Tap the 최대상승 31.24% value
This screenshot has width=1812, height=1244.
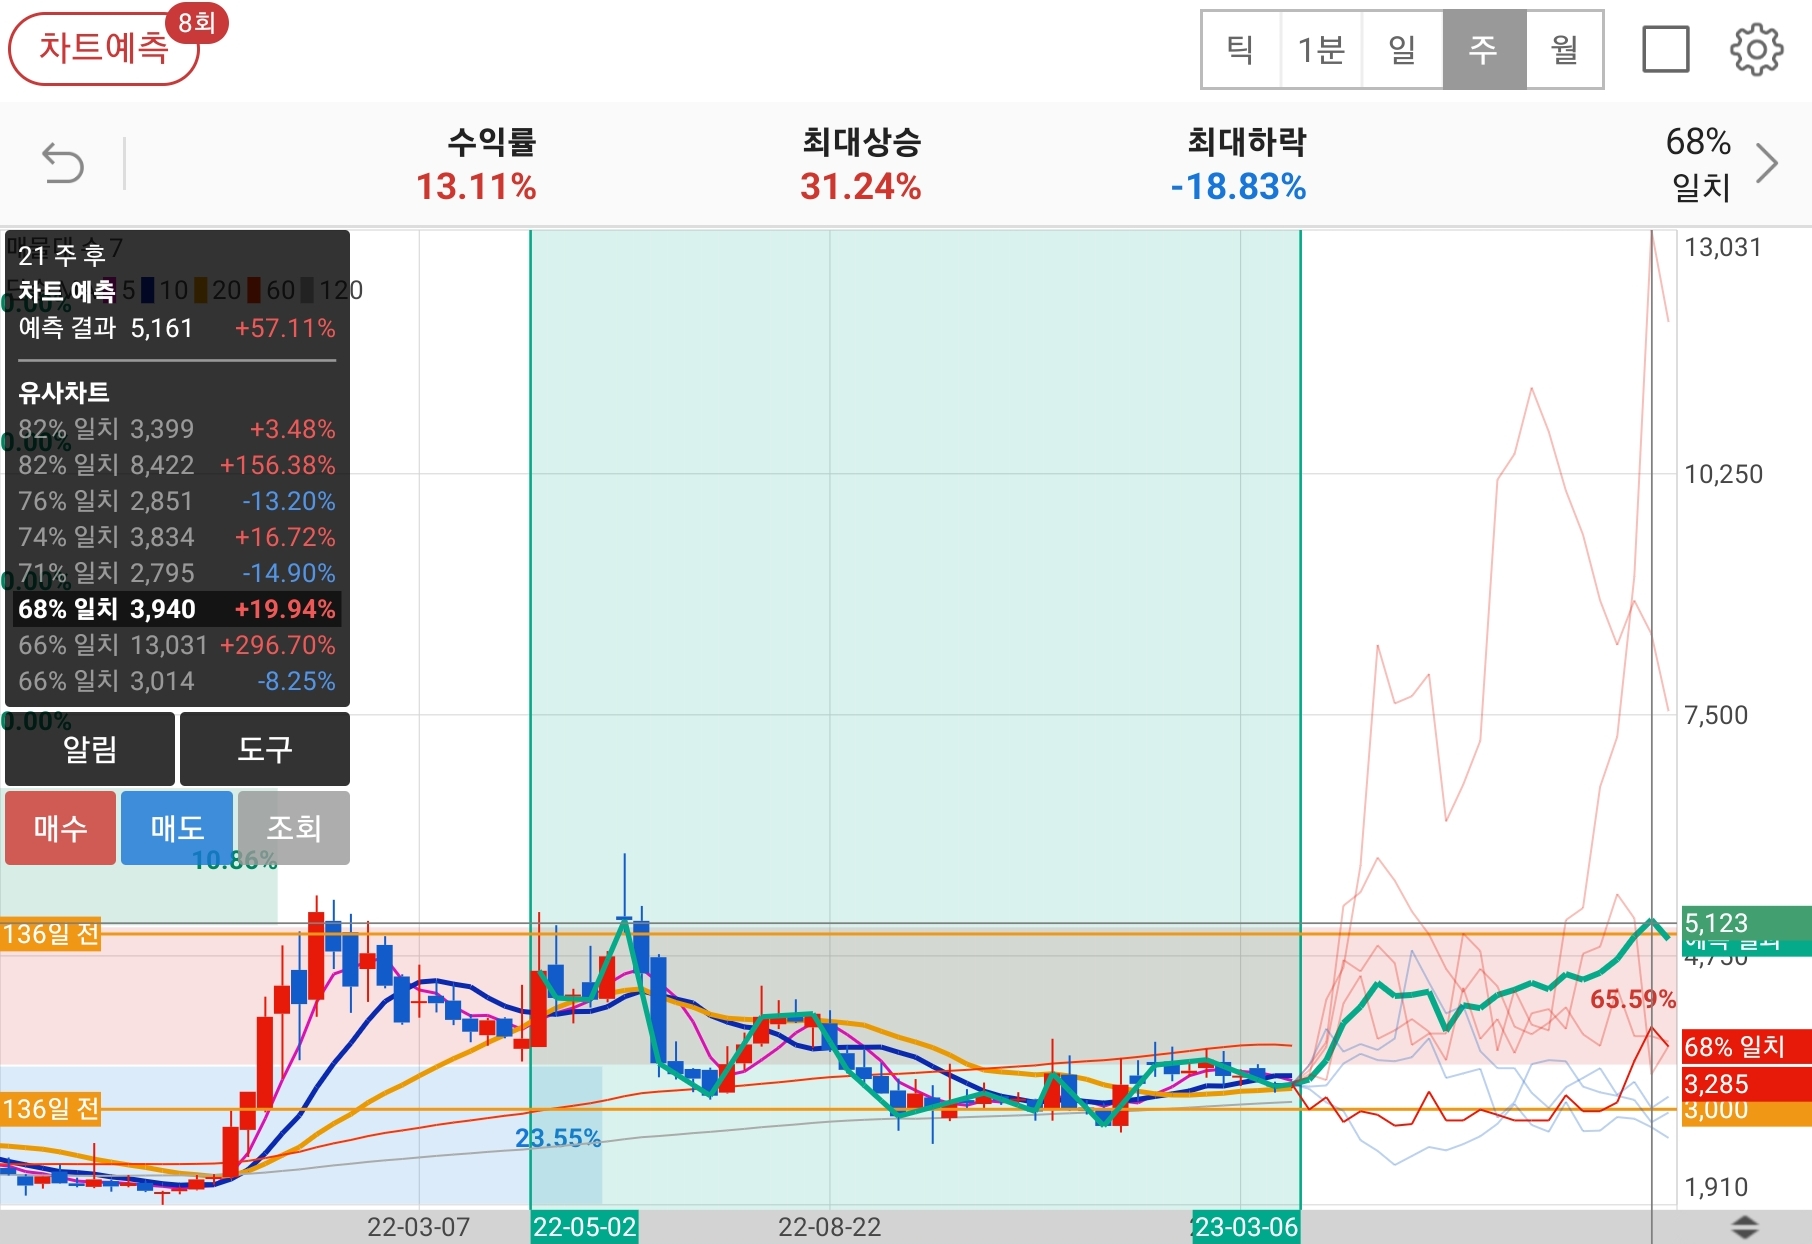(x=860, y=187)
